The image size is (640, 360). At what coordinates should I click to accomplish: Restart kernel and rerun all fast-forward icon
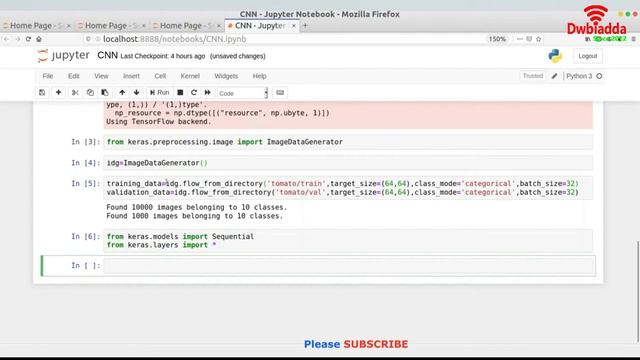coord(208,93)
